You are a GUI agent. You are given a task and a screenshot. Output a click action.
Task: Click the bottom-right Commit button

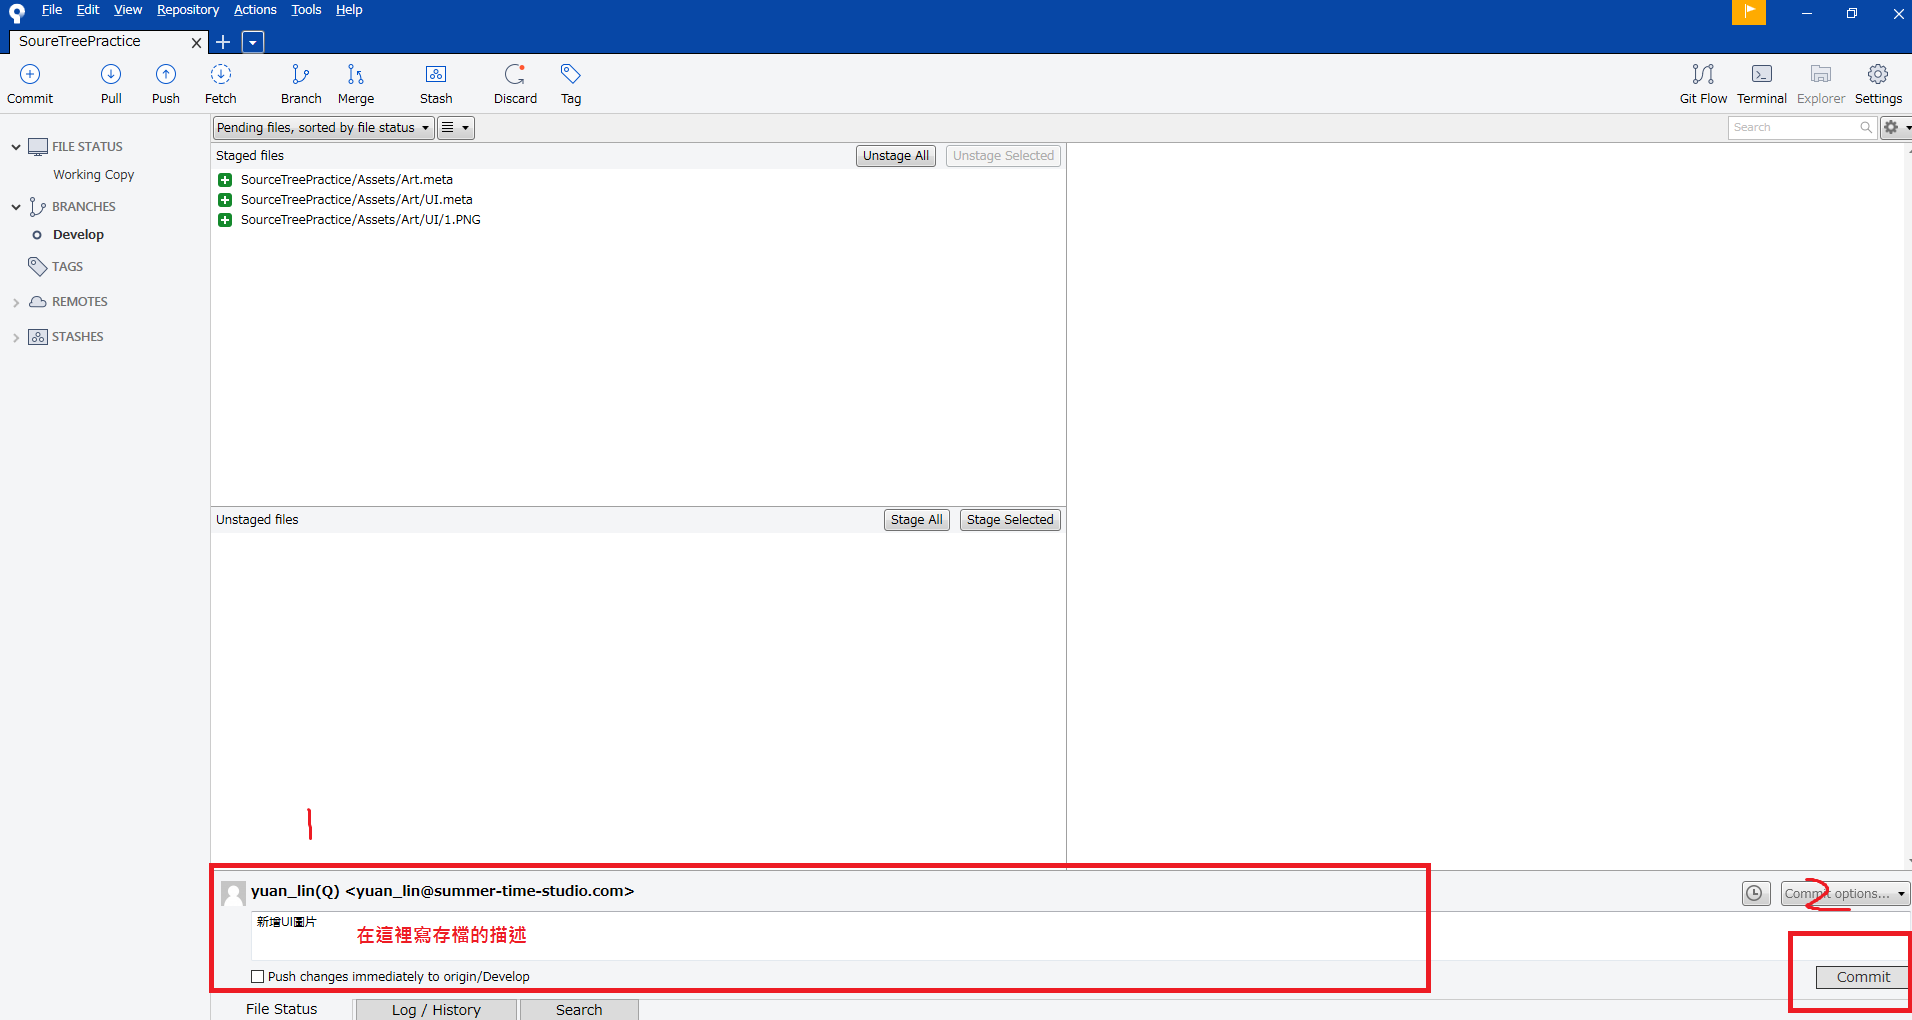coord(1863,977)
